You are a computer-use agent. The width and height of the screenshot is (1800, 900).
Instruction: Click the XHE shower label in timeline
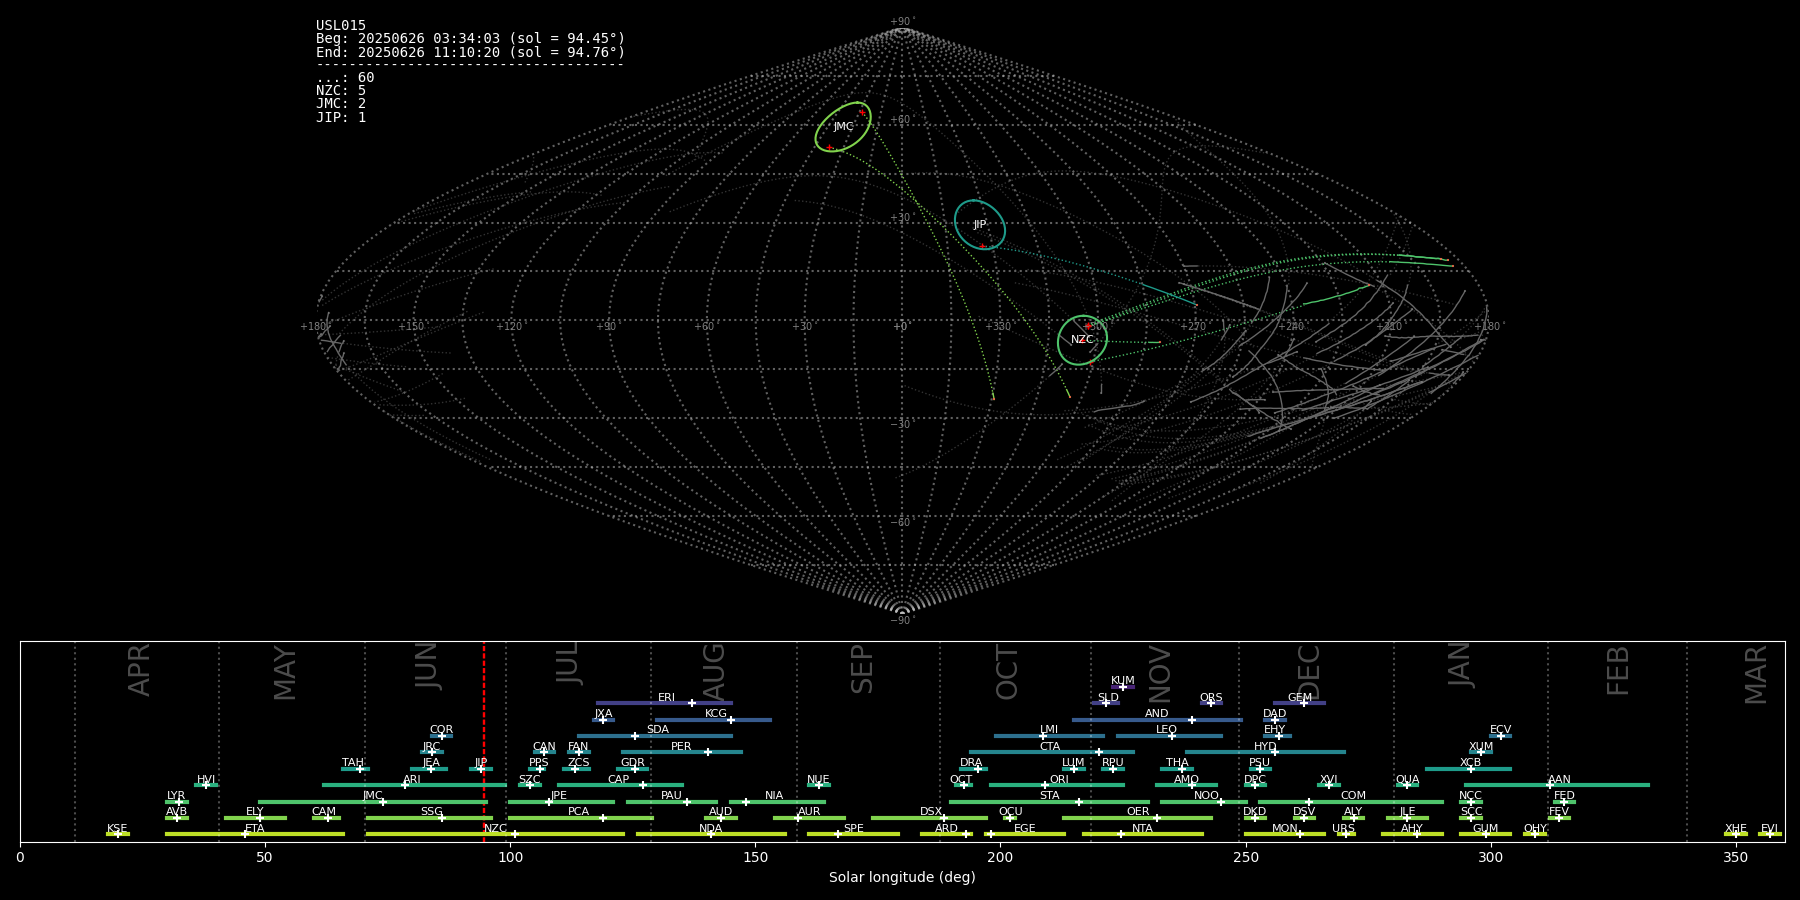(x=1735, y=828)
